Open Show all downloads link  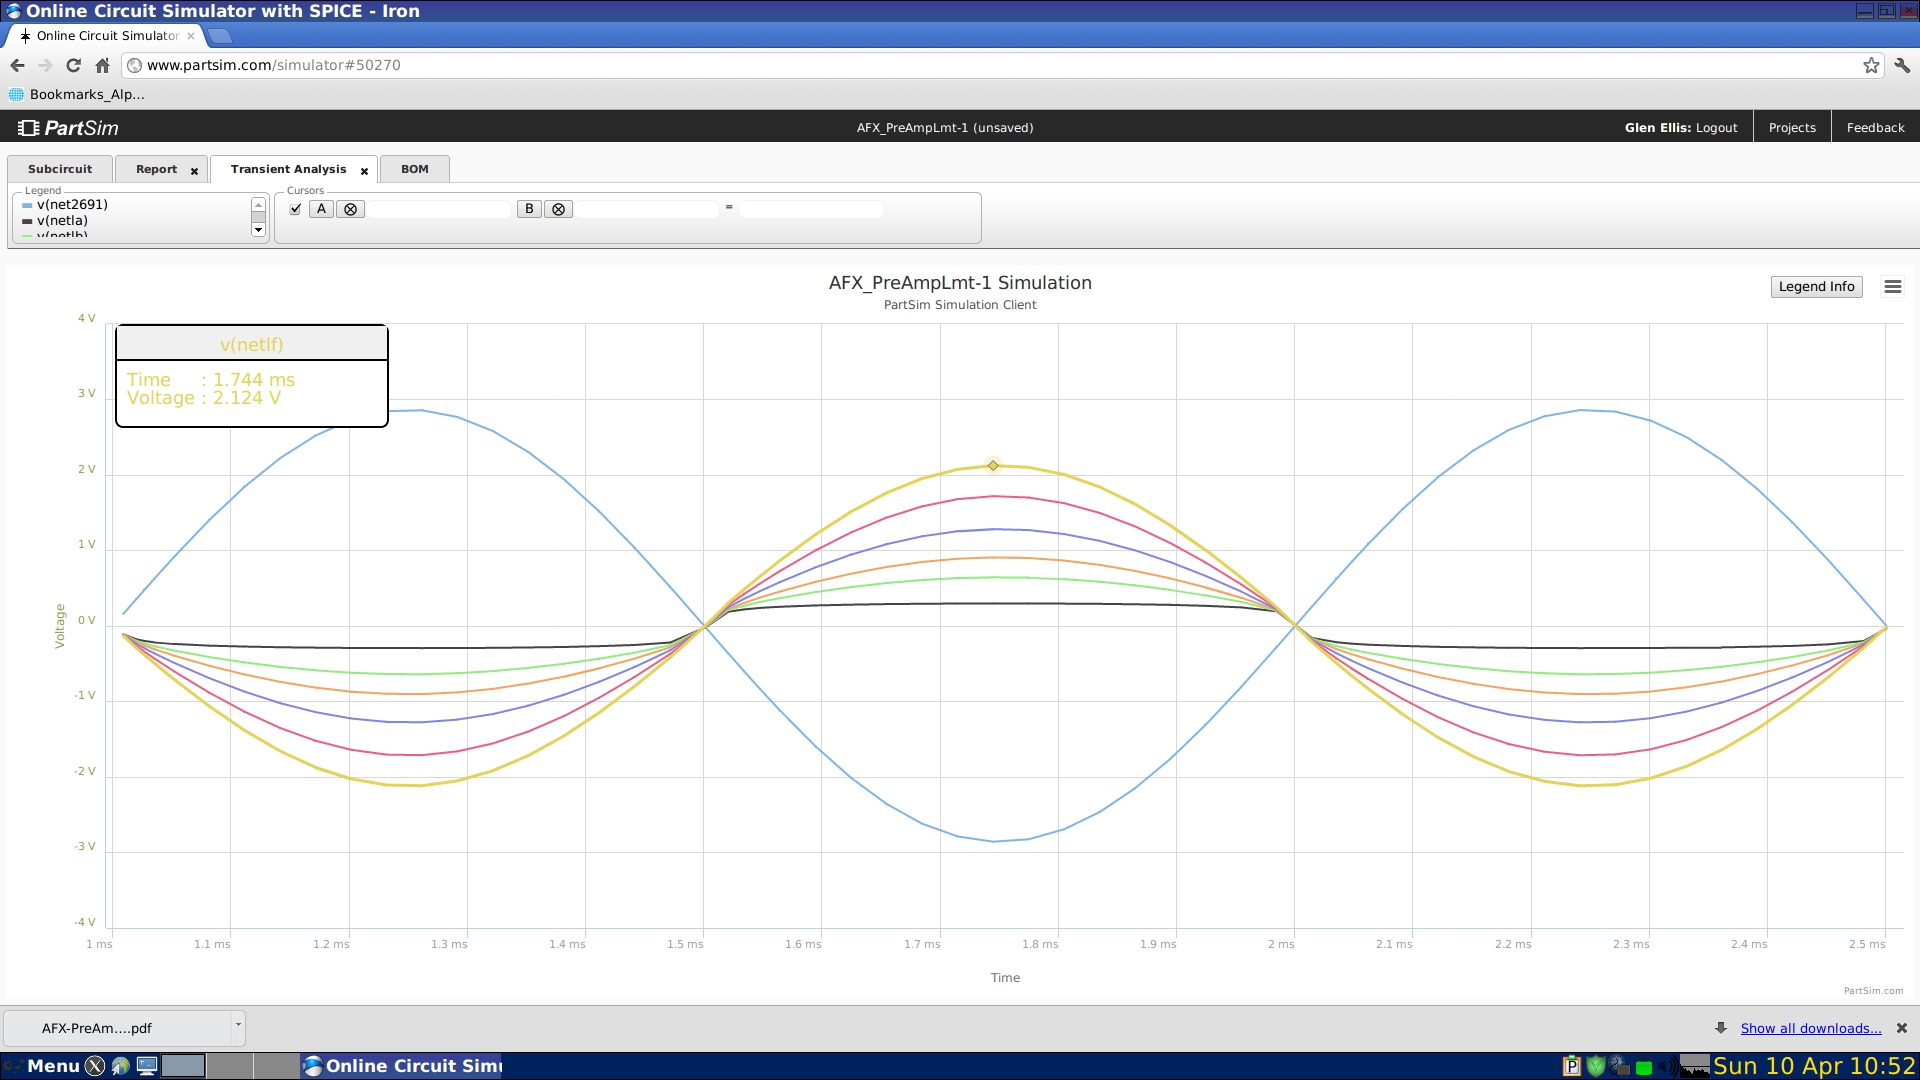[1810, 1028]
